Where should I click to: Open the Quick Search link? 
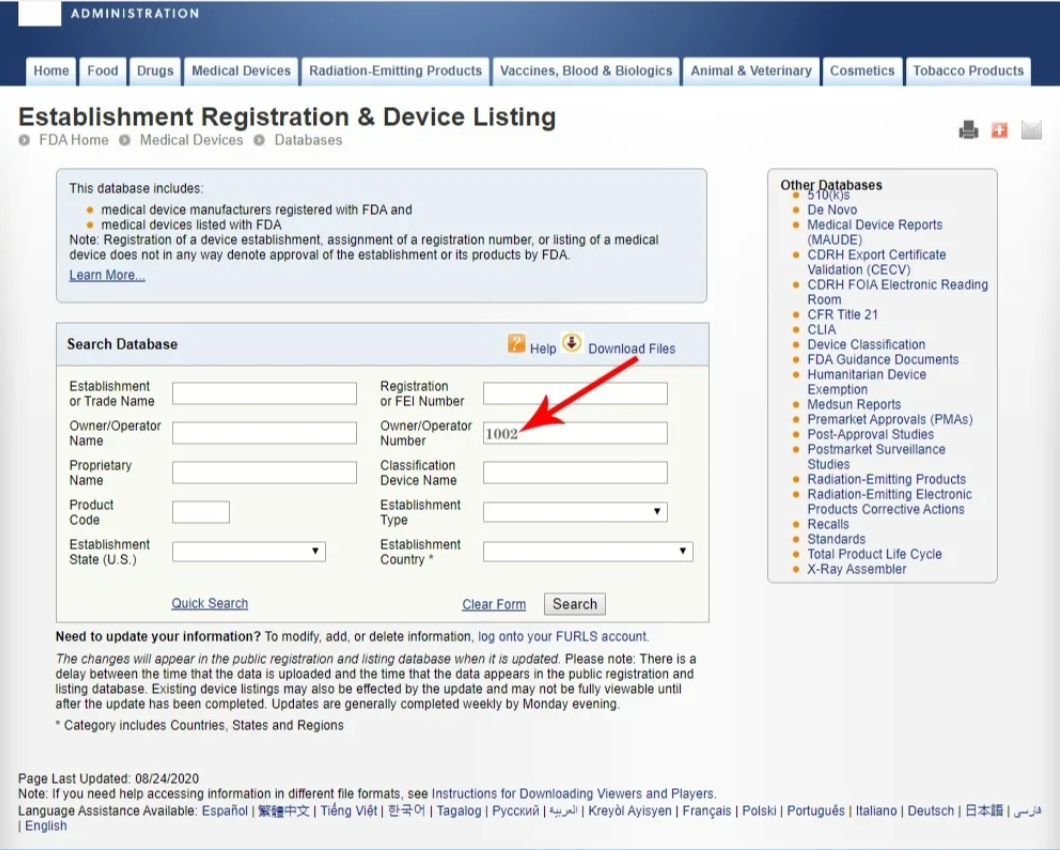coord(210,603)
